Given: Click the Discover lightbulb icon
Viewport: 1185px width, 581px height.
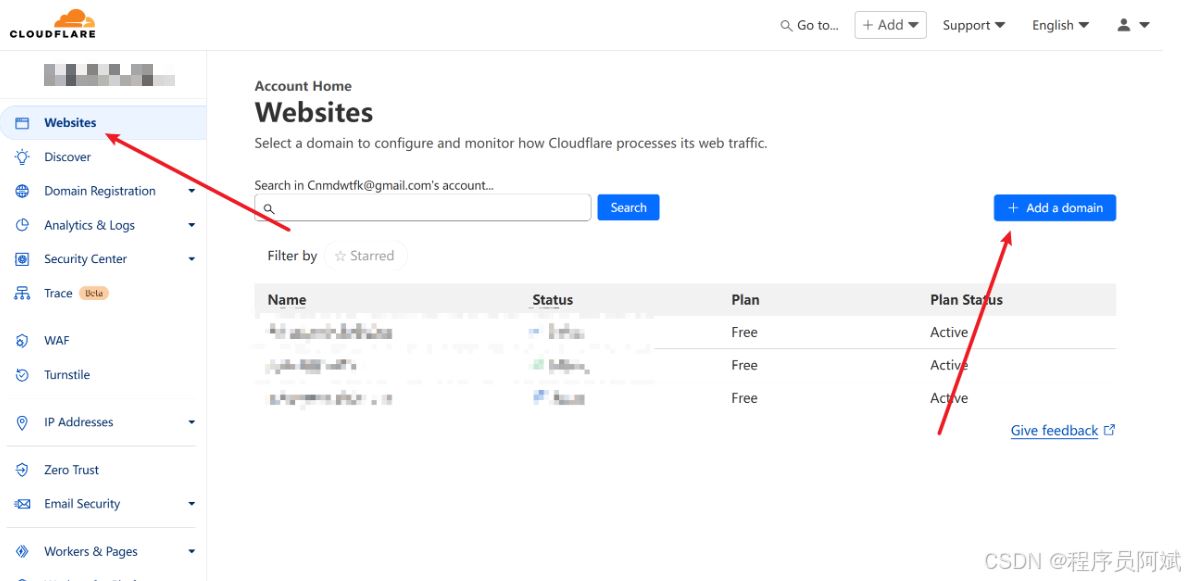Looking at the screenshot, I should tap(22, 157).
